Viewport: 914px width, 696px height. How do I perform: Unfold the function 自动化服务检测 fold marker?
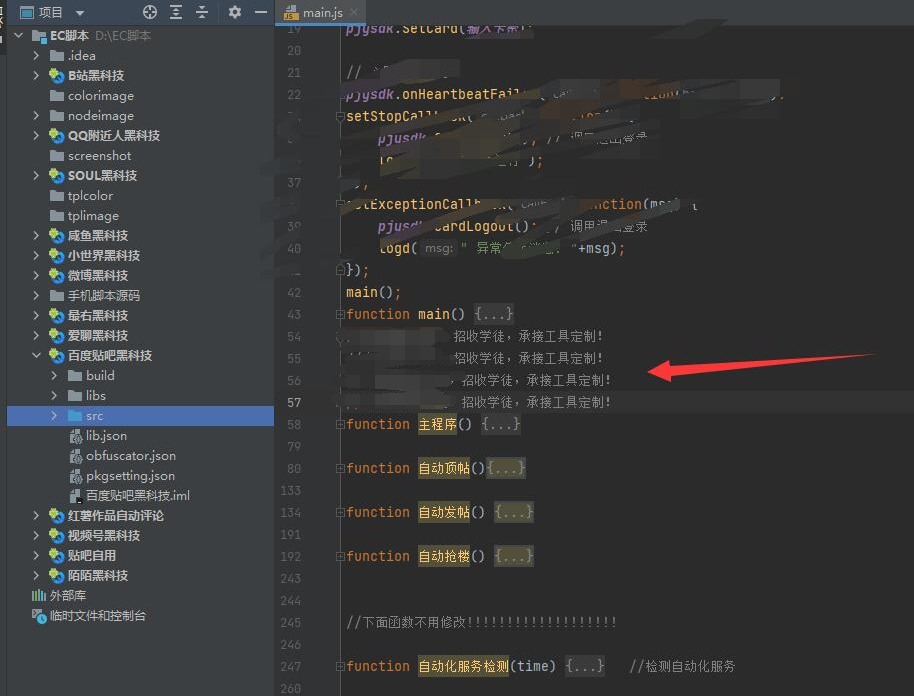pyautogui.click(x=340, y=667)
